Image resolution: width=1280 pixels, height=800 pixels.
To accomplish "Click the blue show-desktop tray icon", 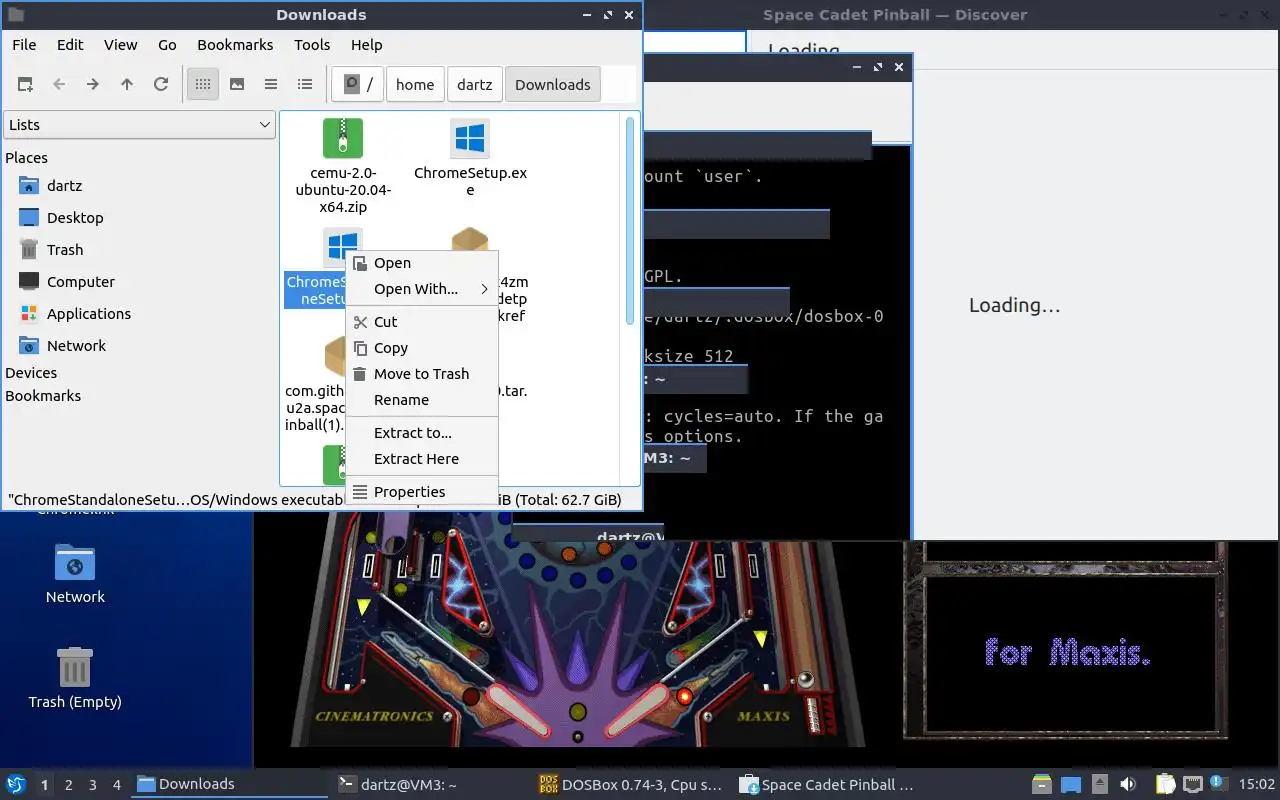I will [x=1071, y=785].
